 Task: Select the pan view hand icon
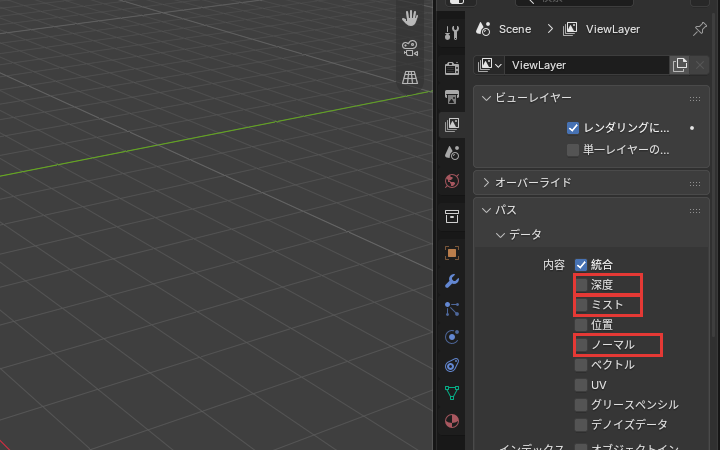click(410, 18)
